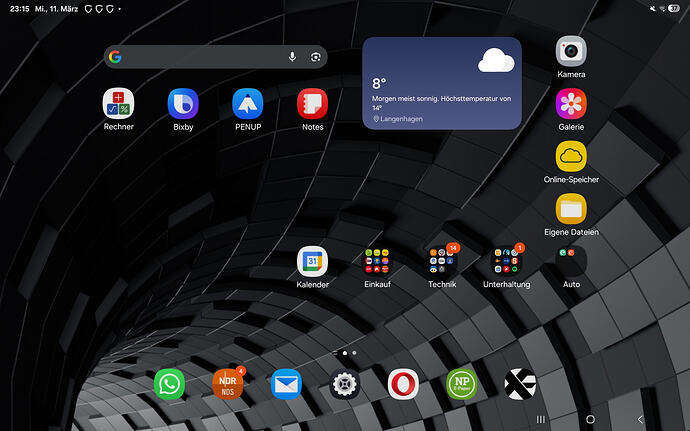Start Google voice search microphone

(x=292, y=57)
